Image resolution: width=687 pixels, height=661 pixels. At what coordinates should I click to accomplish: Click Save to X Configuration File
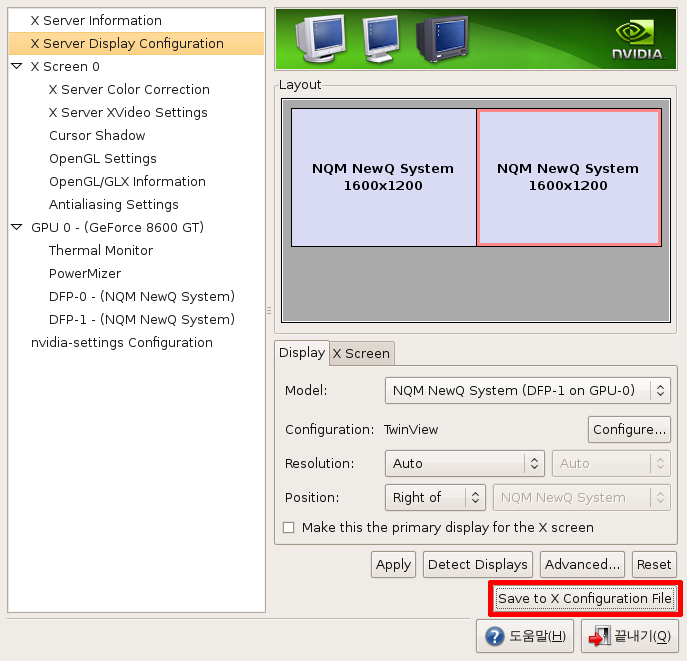pyautogui.click(x=585, y=599)
